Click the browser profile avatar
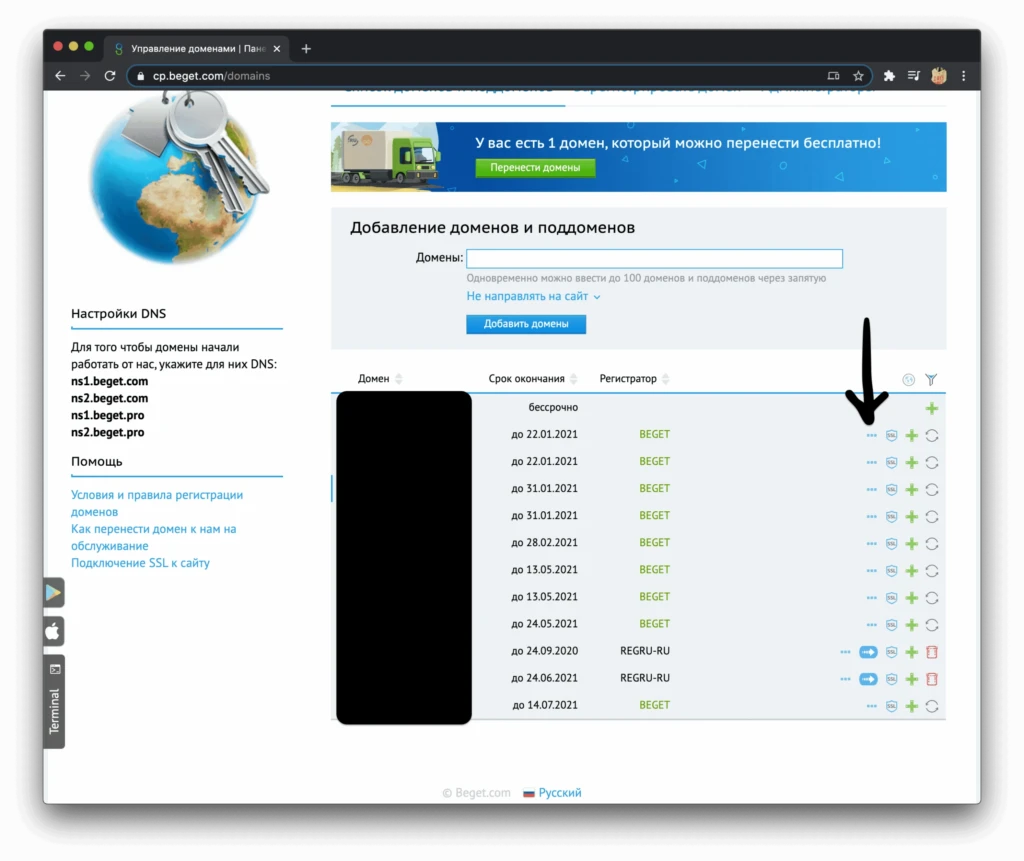 939,76
